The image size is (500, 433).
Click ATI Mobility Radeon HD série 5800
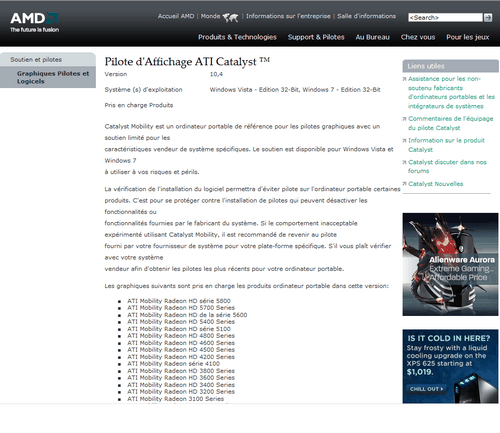point(179,301)
